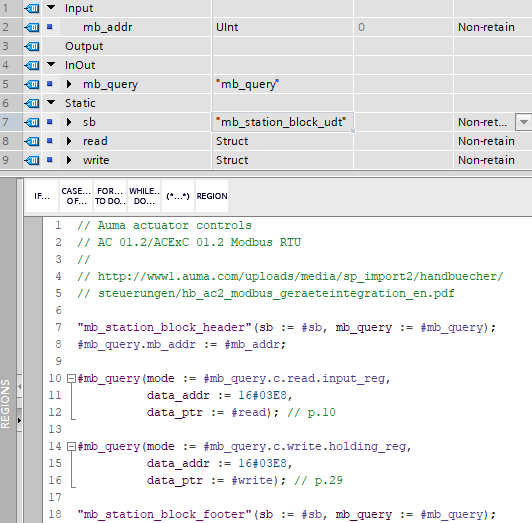This screenshot has height=523, width=532.
Task: Click the interface icon on the Input row
Action: coord(32,8)
